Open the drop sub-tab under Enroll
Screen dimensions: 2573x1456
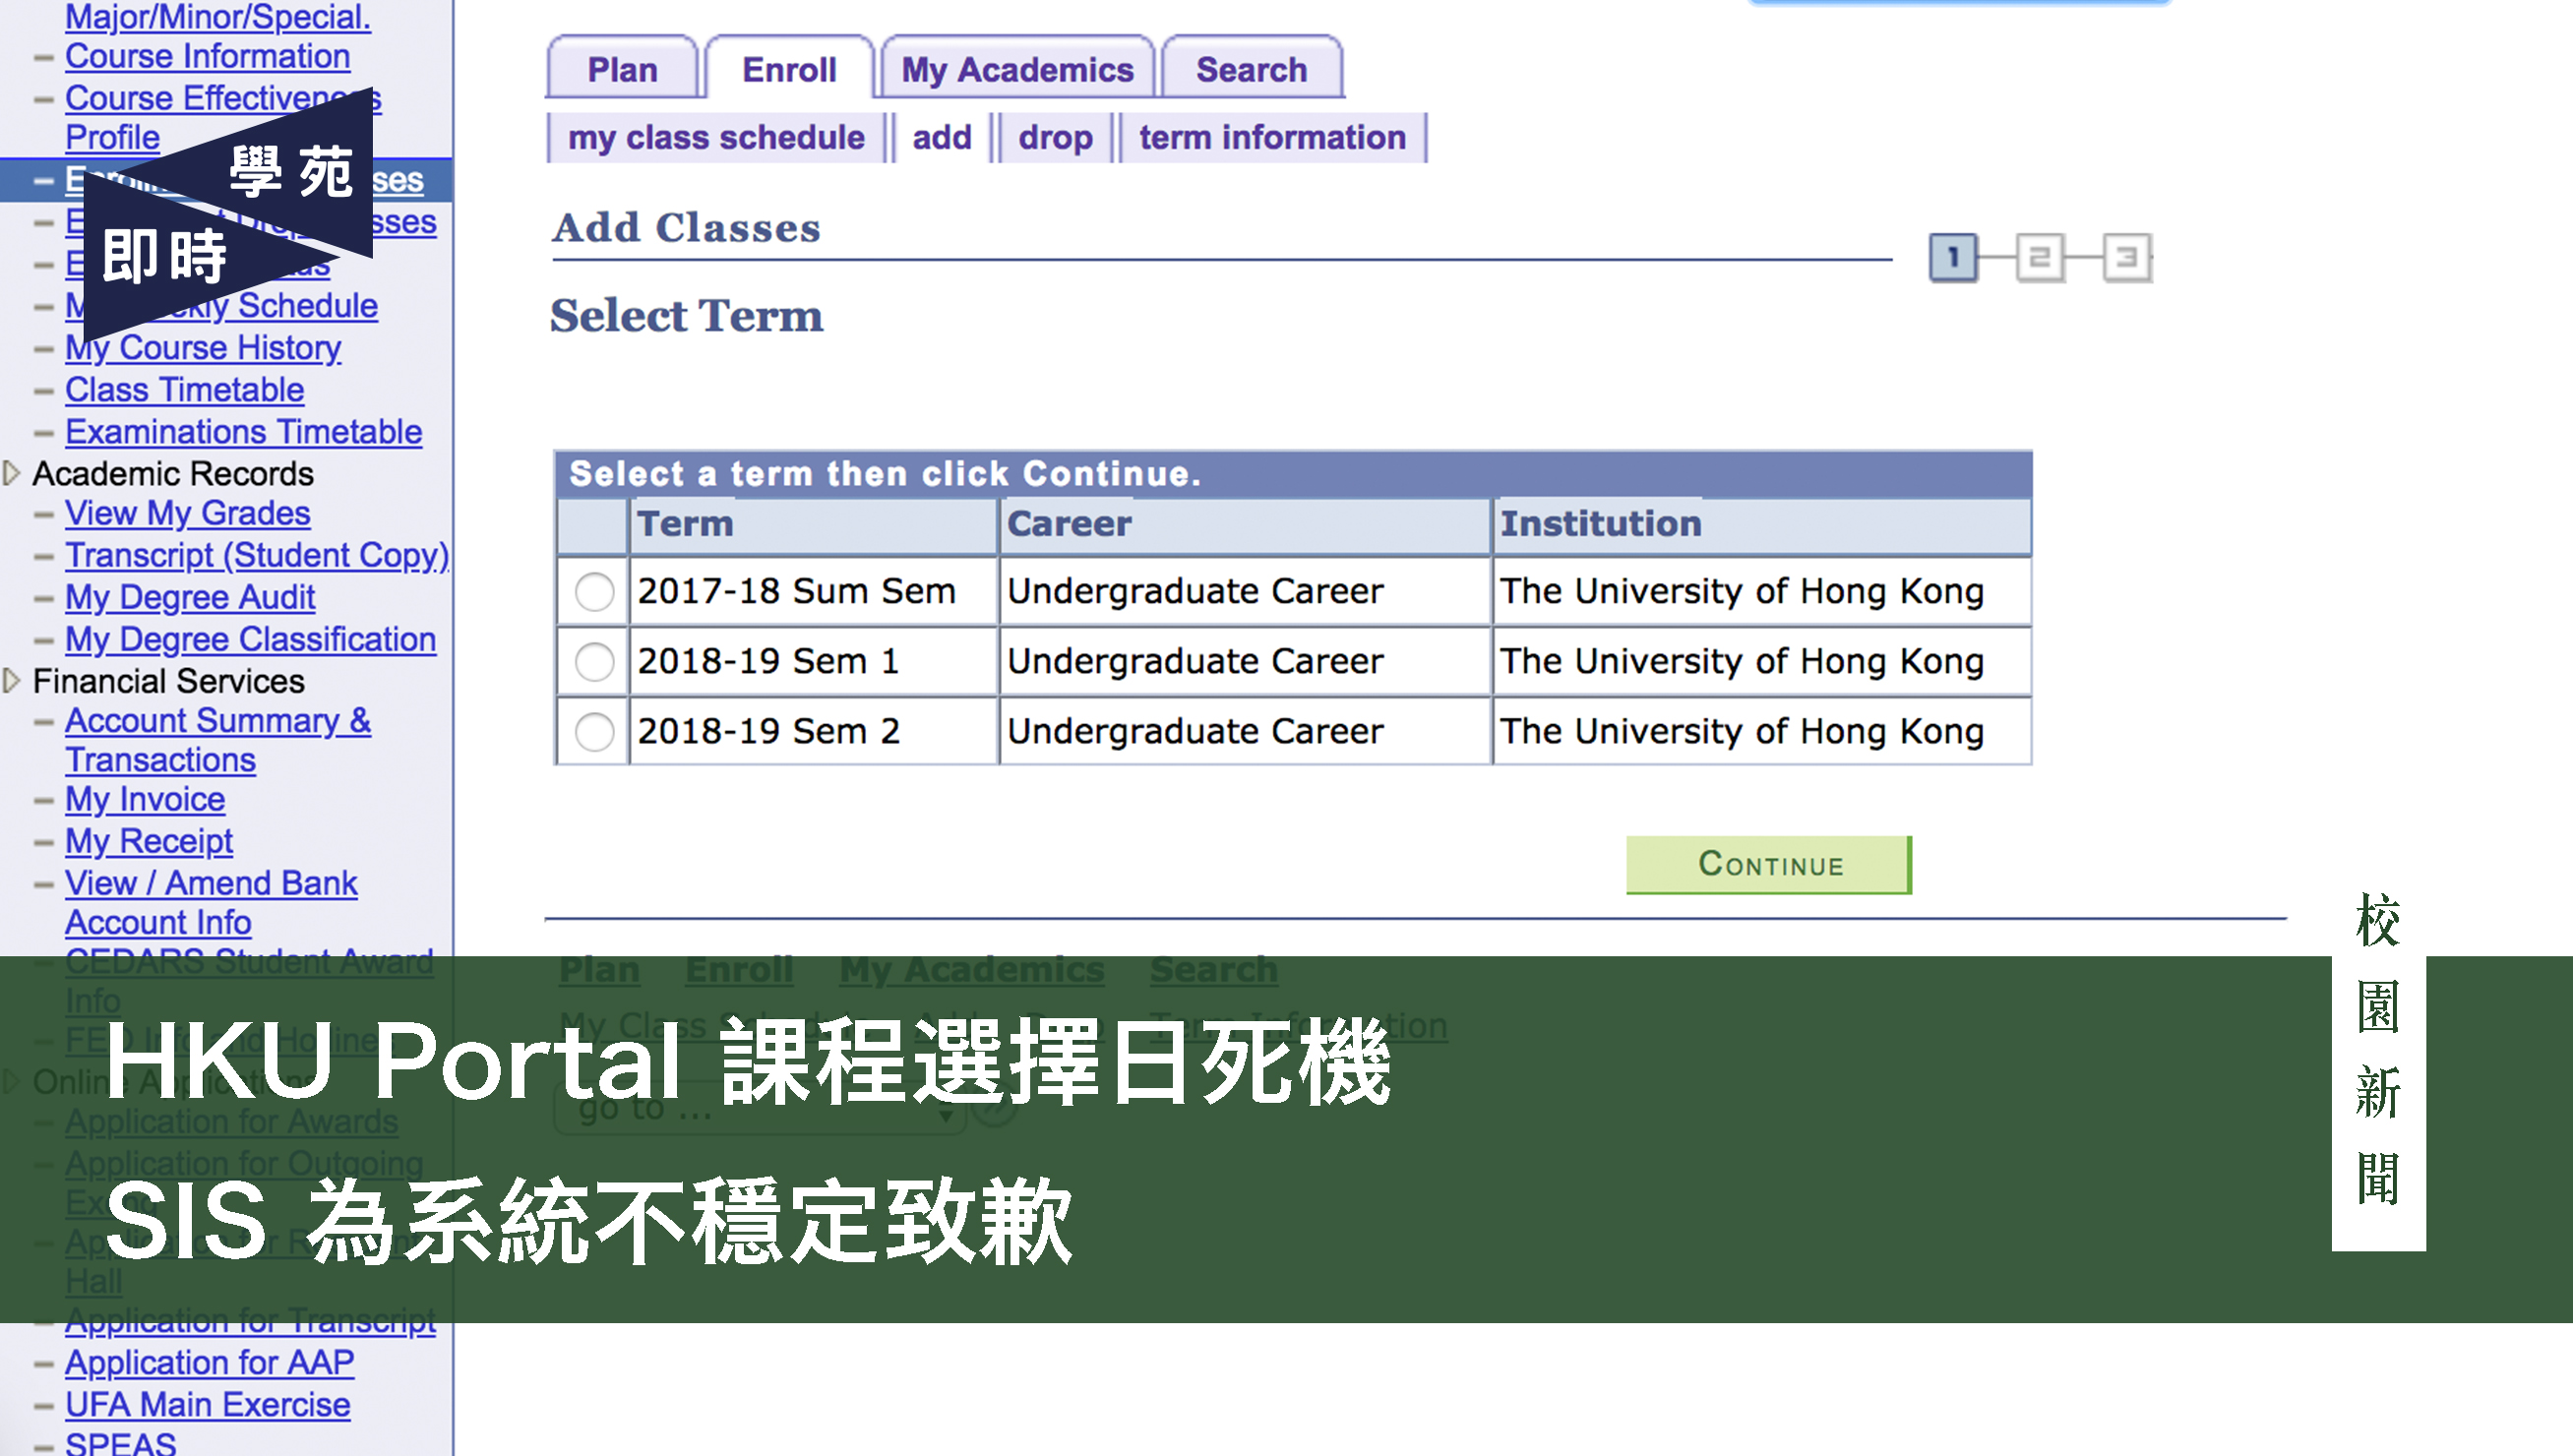1055,137
